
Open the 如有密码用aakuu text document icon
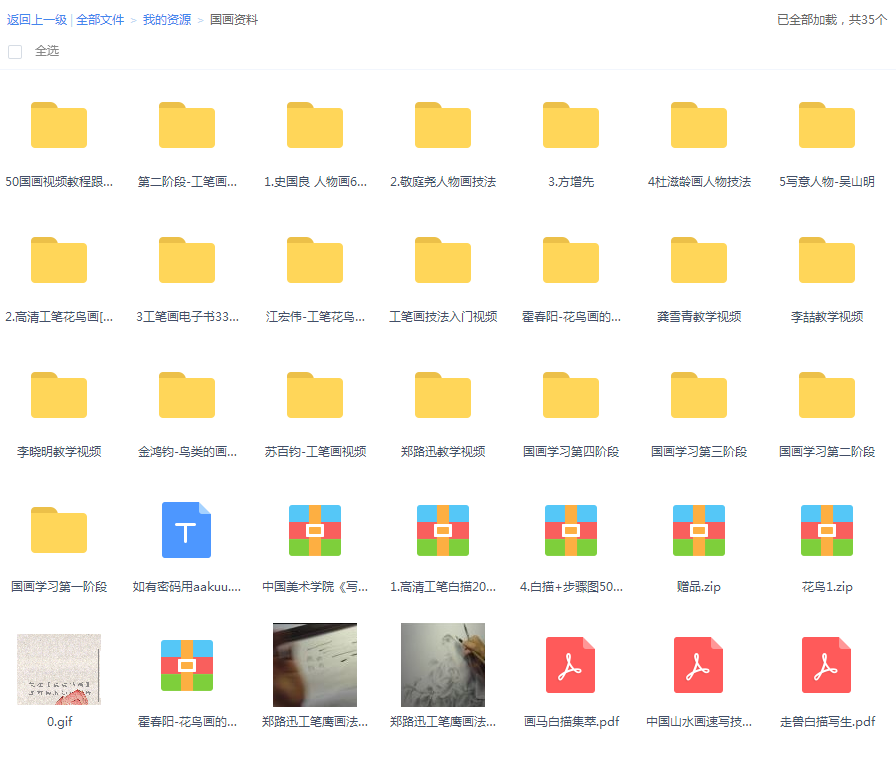tap(187, 530)
